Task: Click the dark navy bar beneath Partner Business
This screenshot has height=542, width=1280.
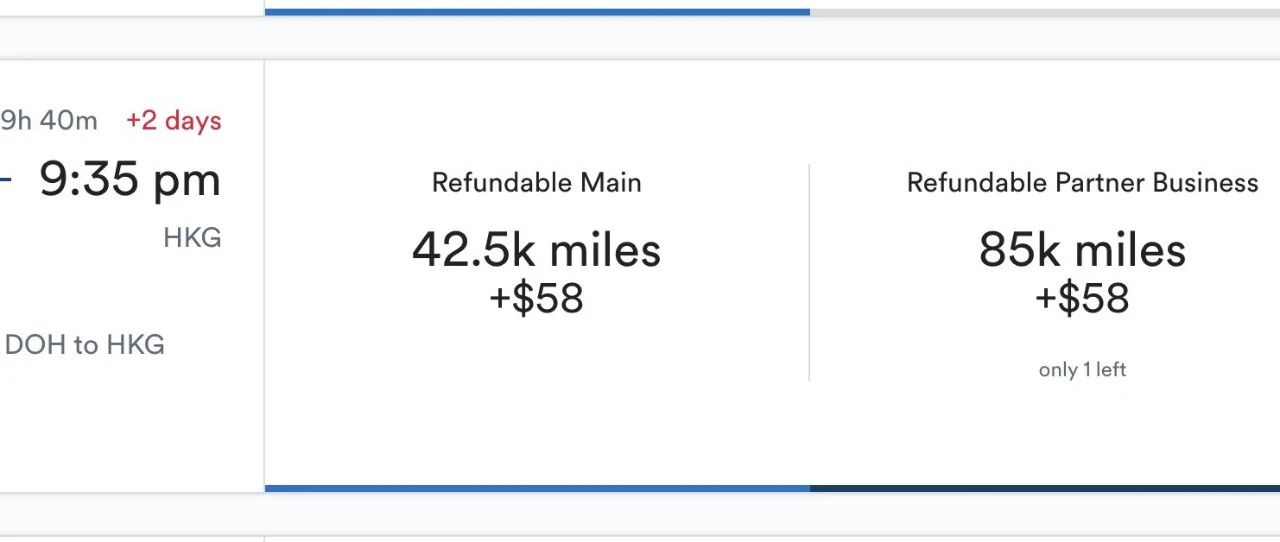Action: 1044,488
